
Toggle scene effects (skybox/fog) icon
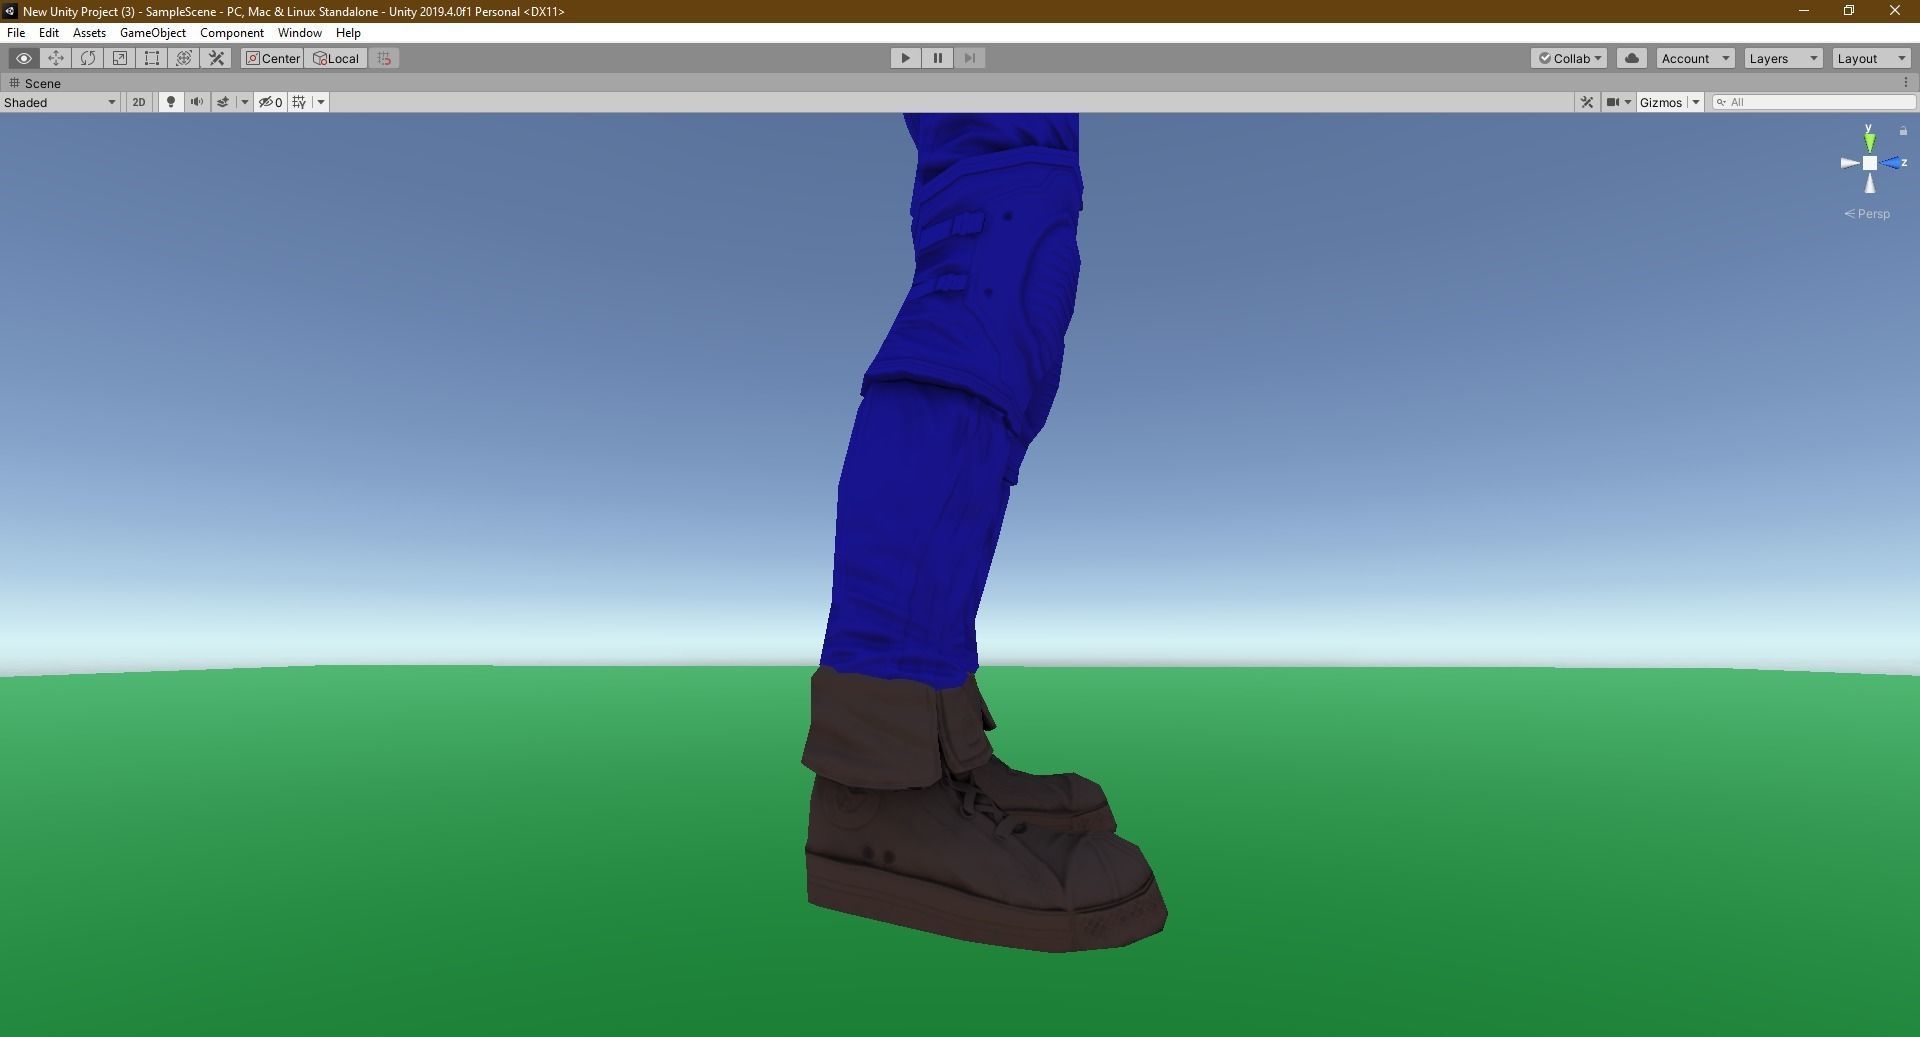[x=223, y=102]
